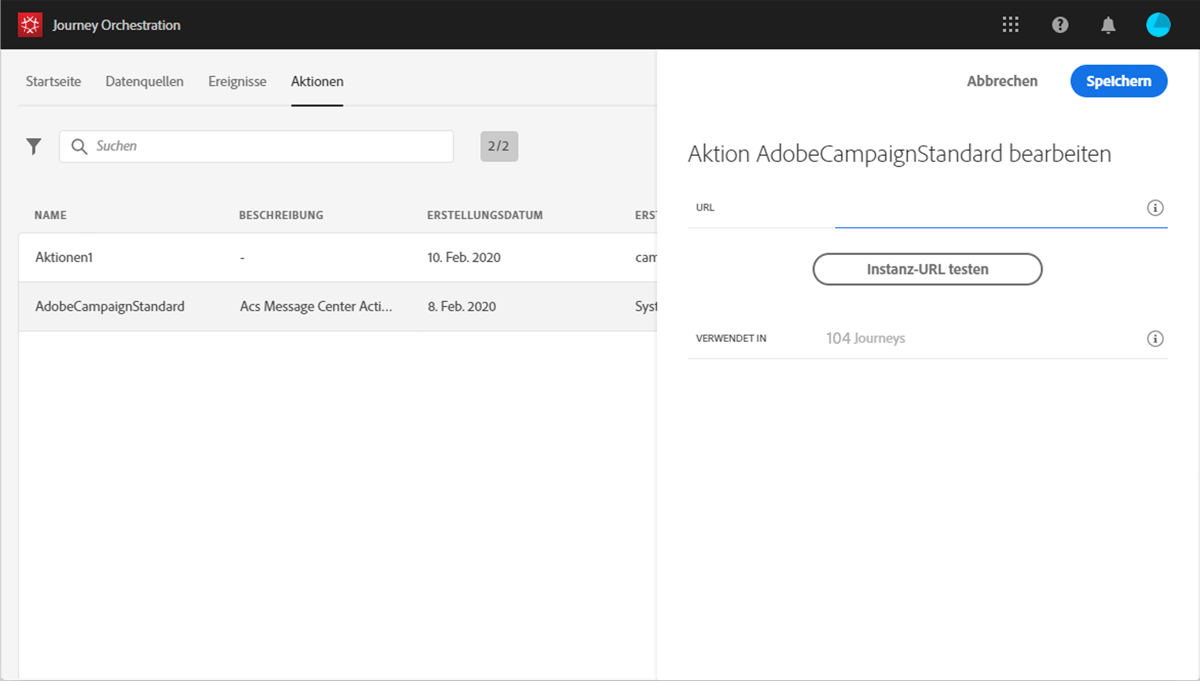Viewport: 1200px width, 681px height.
Task: Sort by the ERSTELLUNGSDATUM column header
Action: coord(484,215)
